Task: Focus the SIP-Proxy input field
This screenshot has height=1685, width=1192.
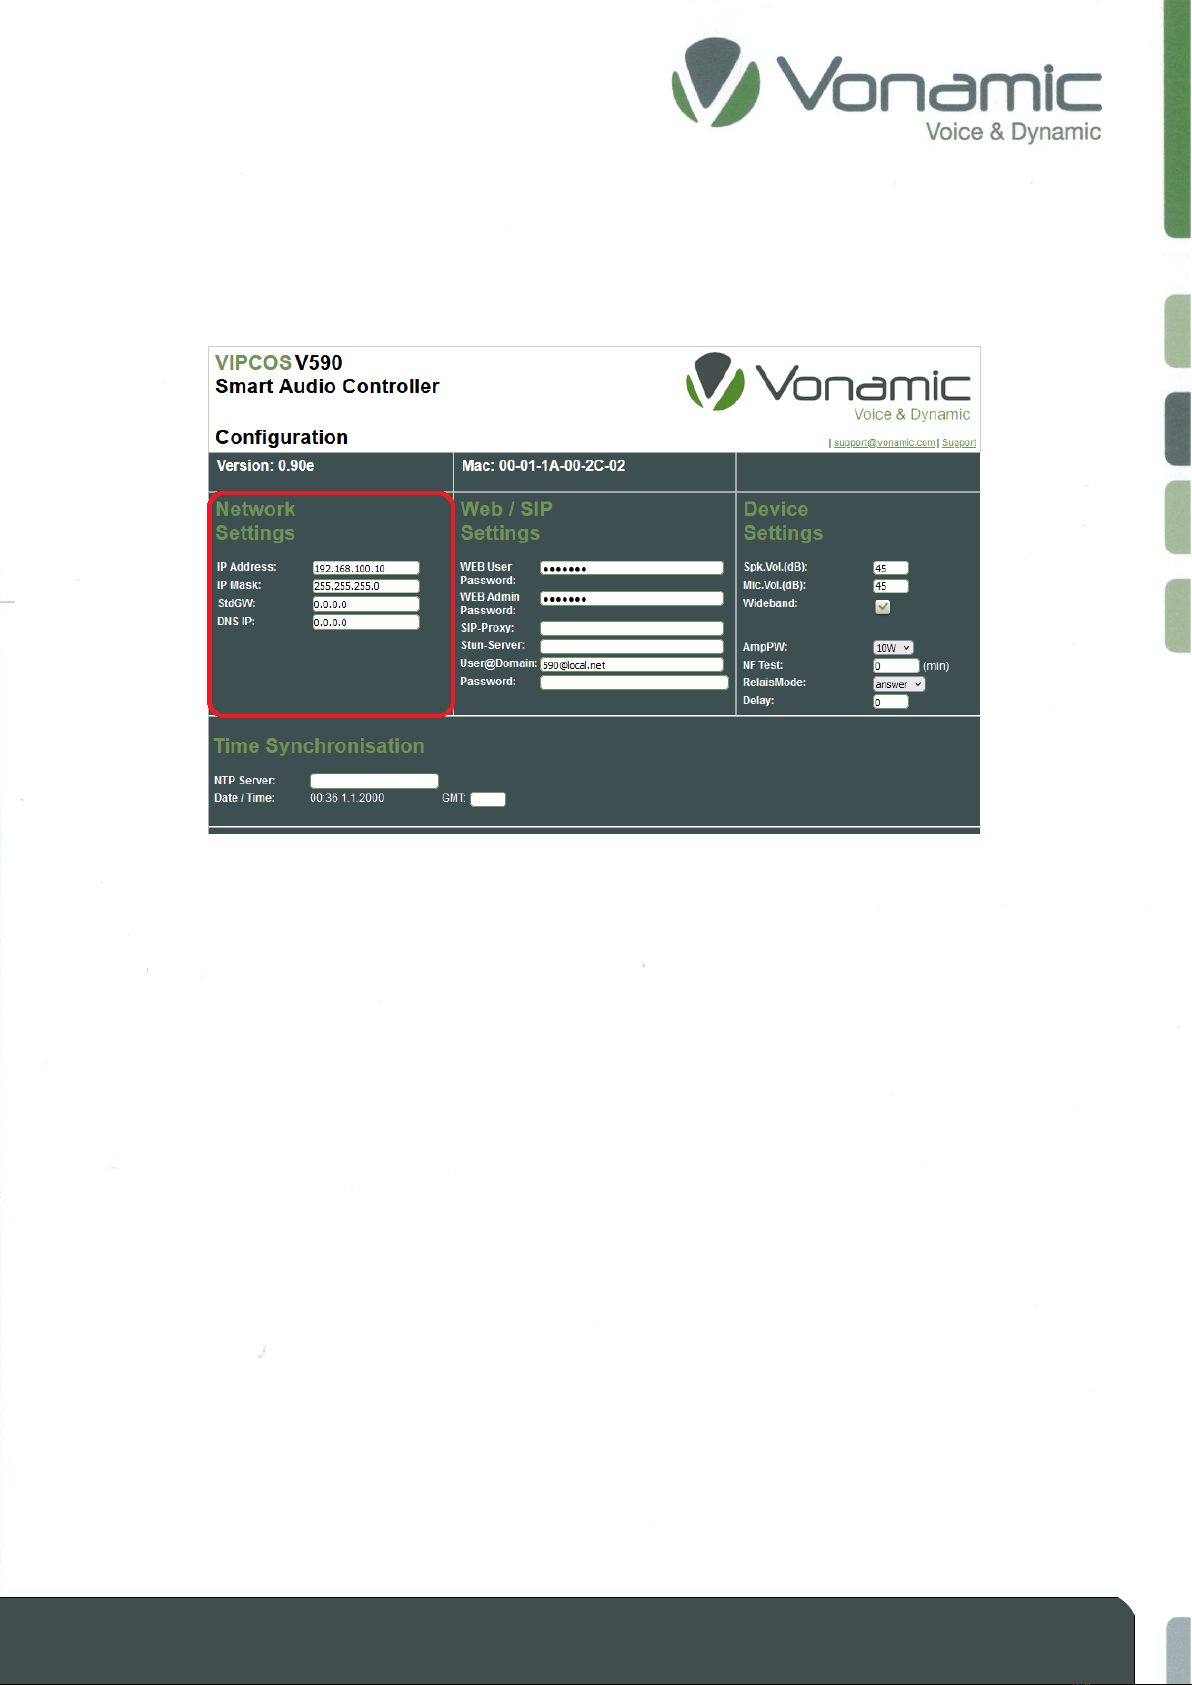Action: click(632, 628)
